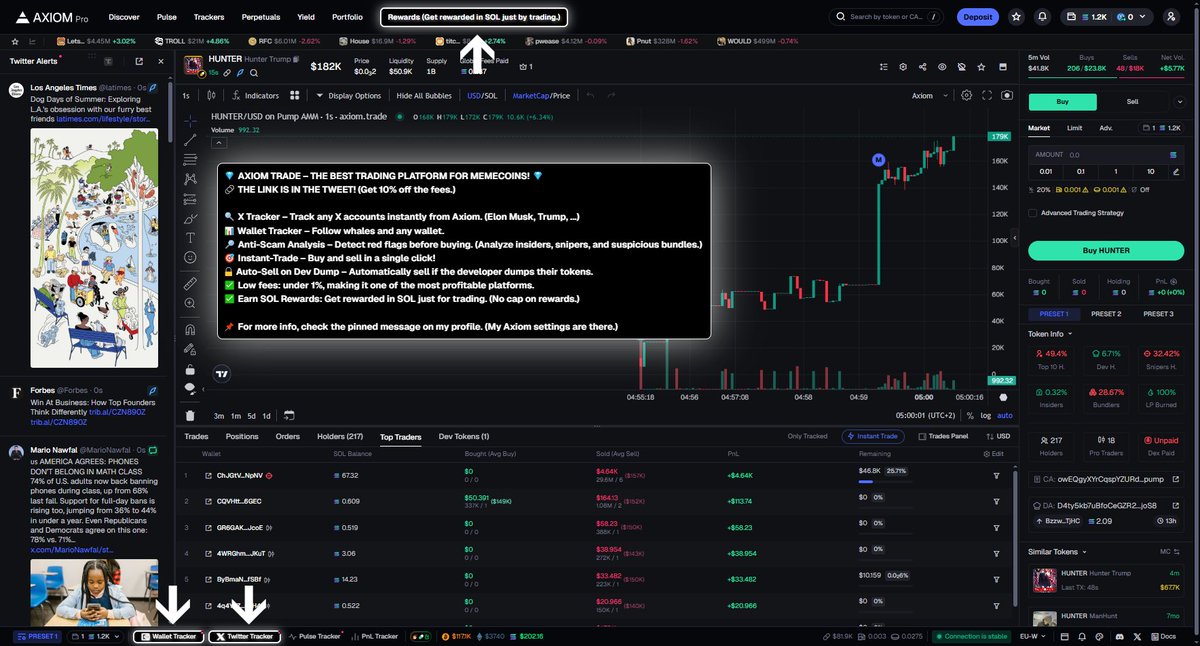The image size is (1200, 646).
Task: Open the candle style selector icon
Action: click(211, 95)
